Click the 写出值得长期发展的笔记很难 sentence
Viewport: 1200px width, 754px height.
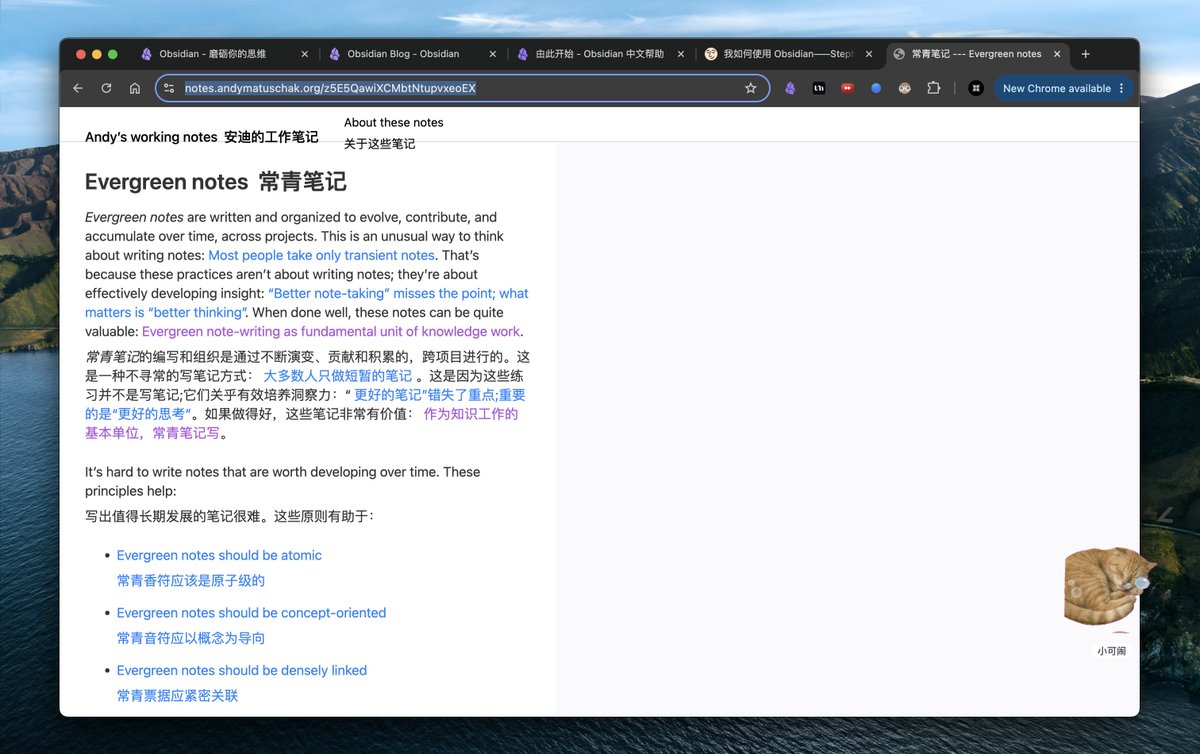[x=229, y=517]
